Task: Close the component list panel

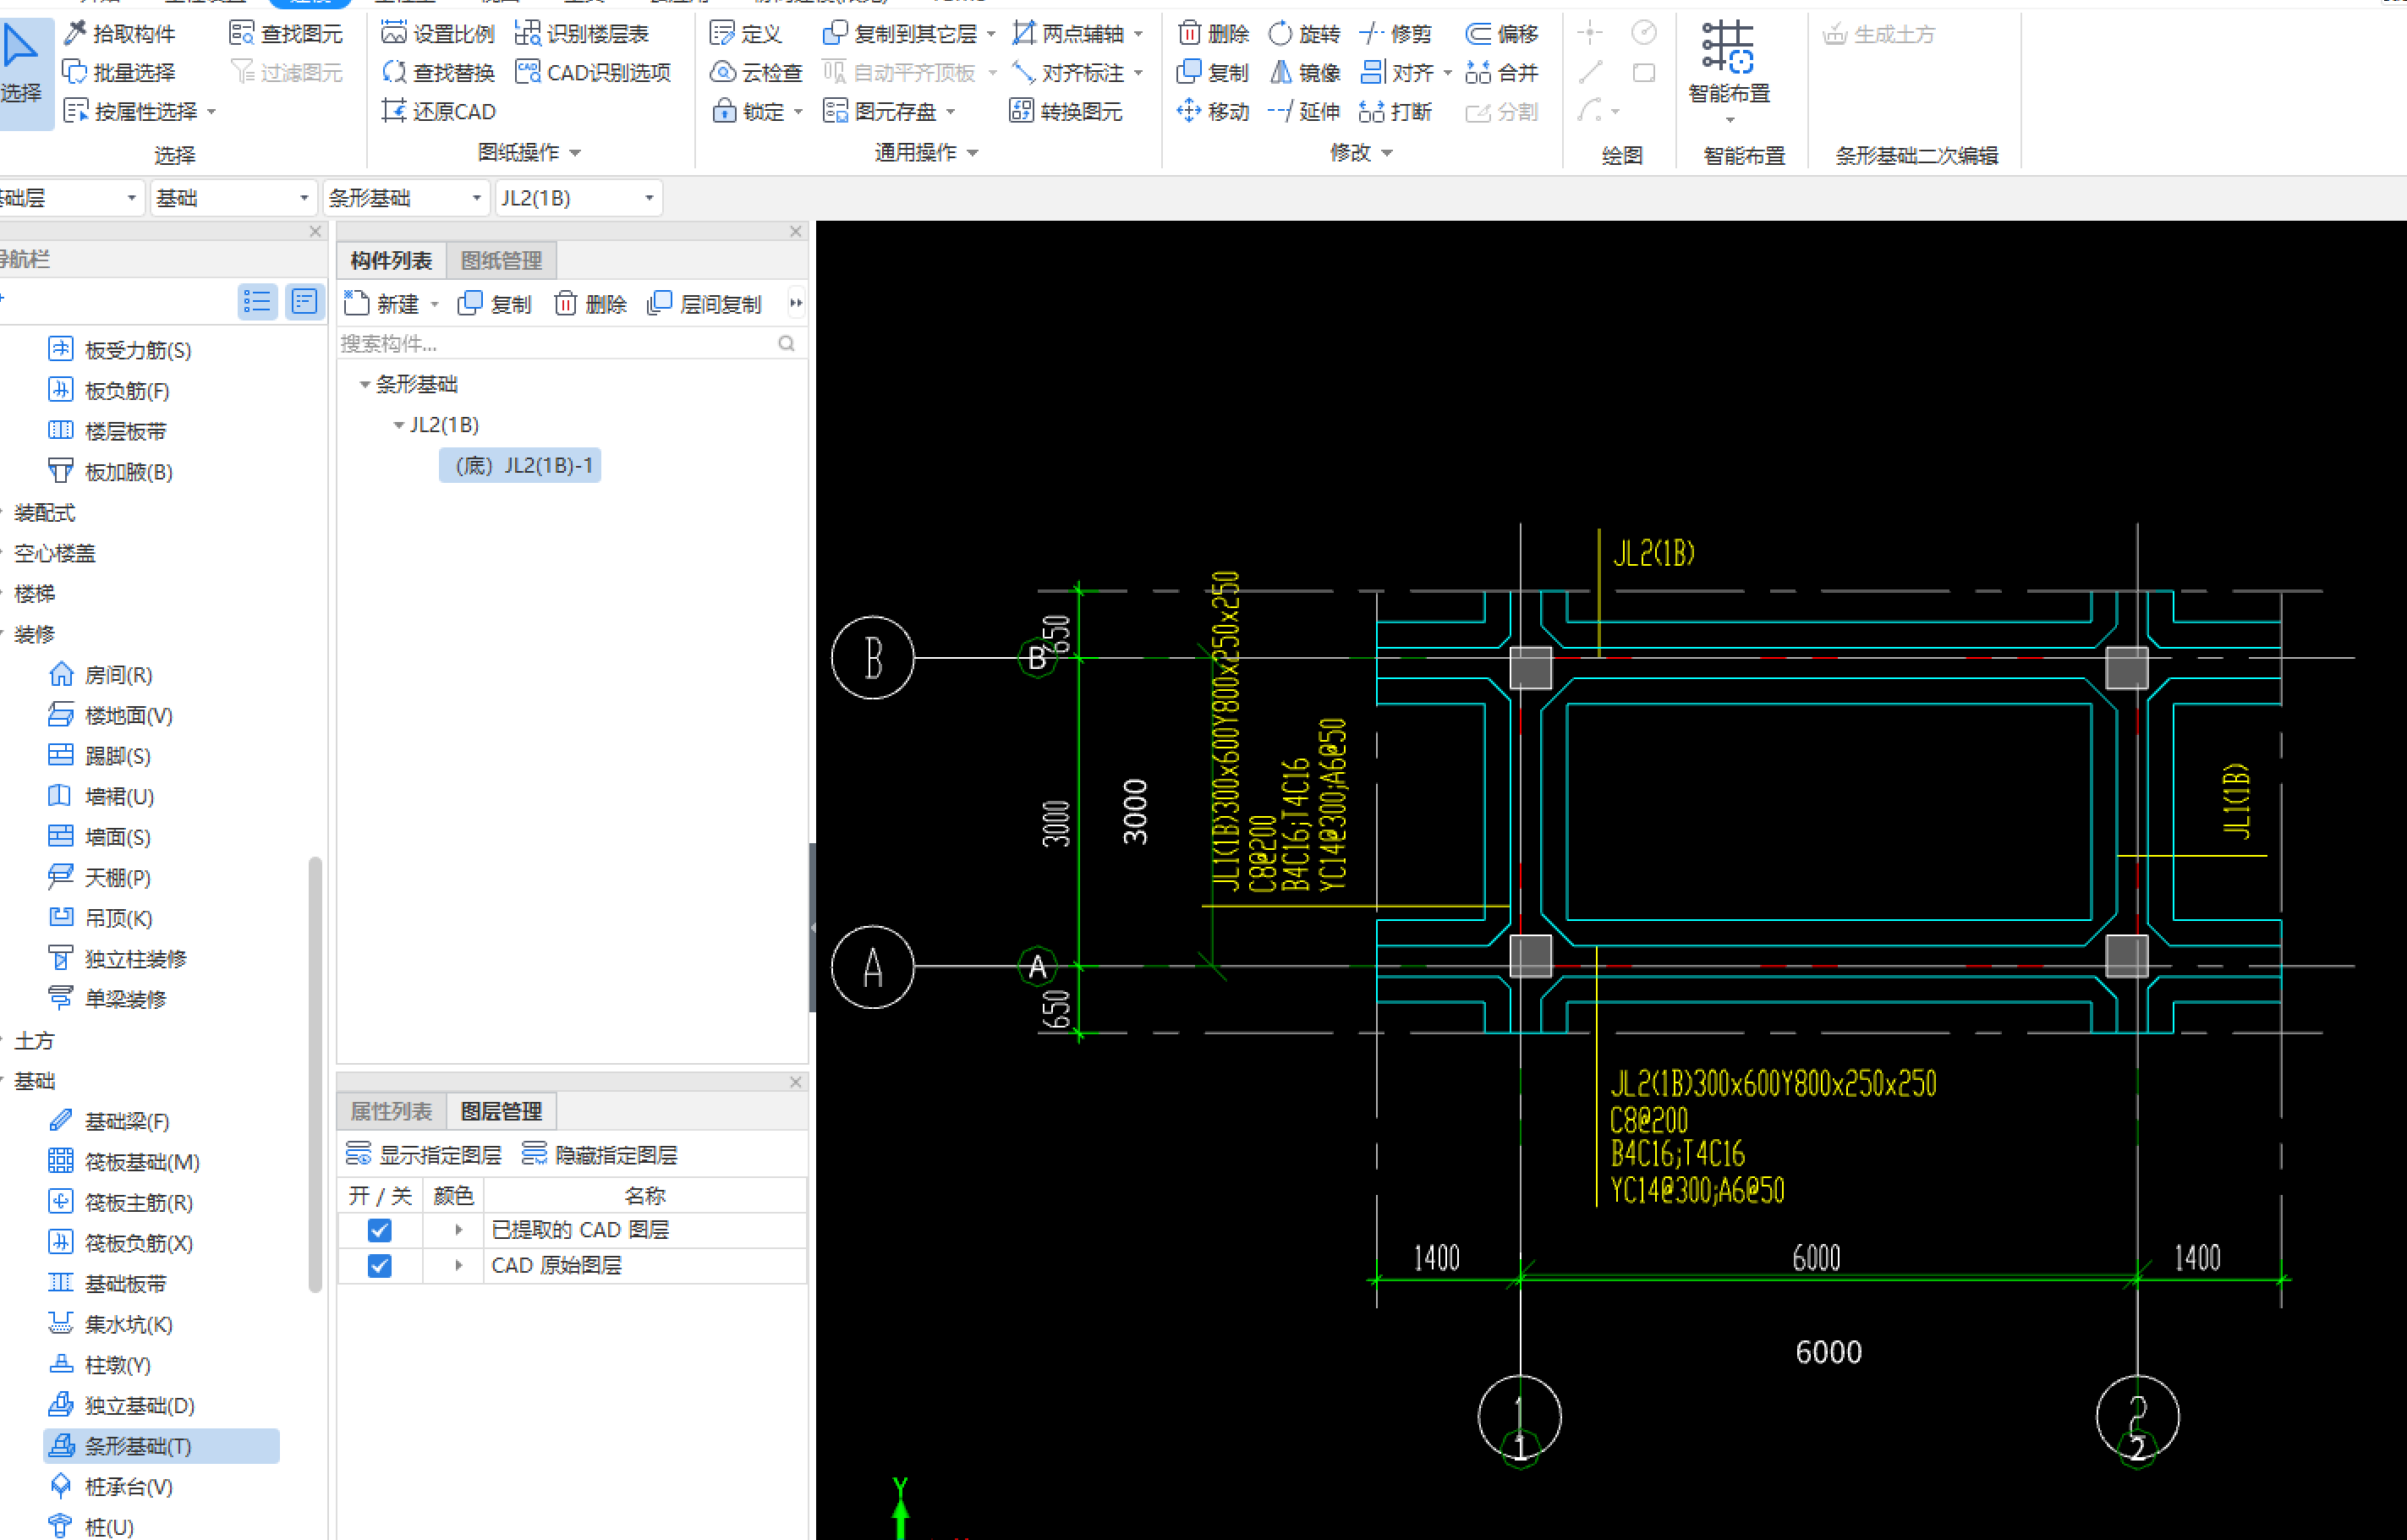Action: [795, 231]
